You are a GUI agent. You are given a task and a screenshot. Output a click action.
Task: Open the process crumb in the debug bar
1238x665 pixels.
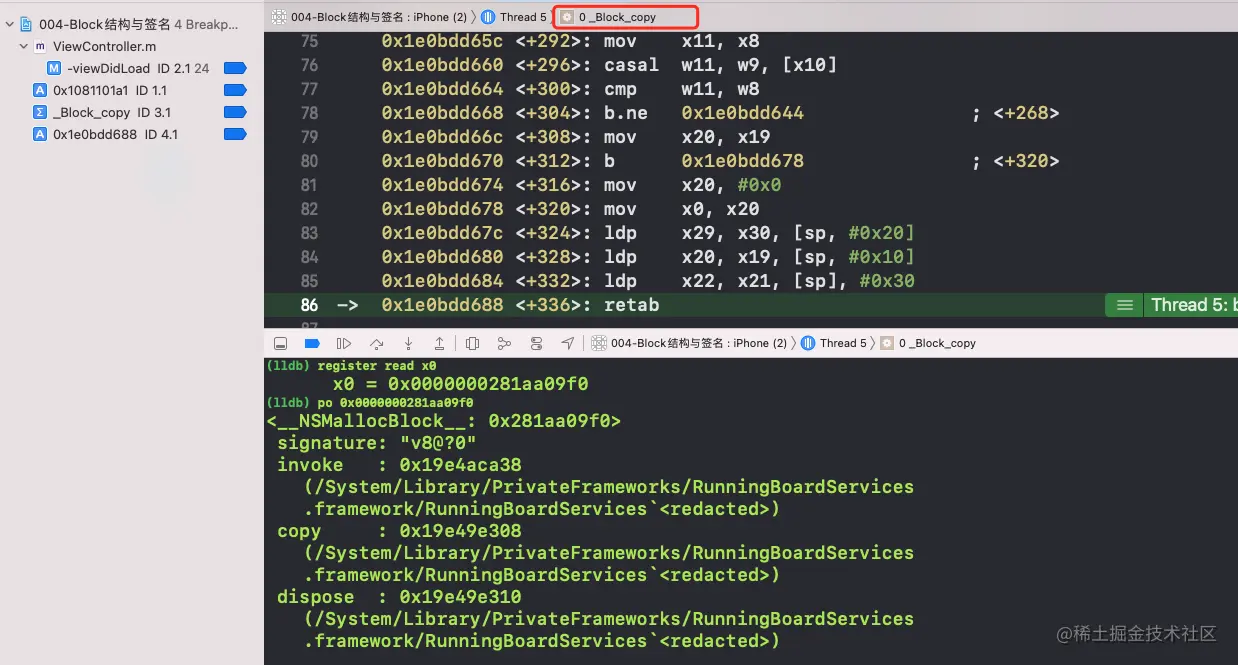tap(689, 343)
